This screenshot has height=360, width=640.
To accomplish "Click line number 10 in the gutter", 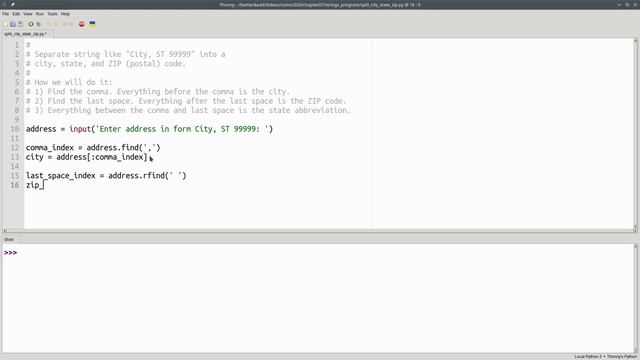I will [15, 129].
